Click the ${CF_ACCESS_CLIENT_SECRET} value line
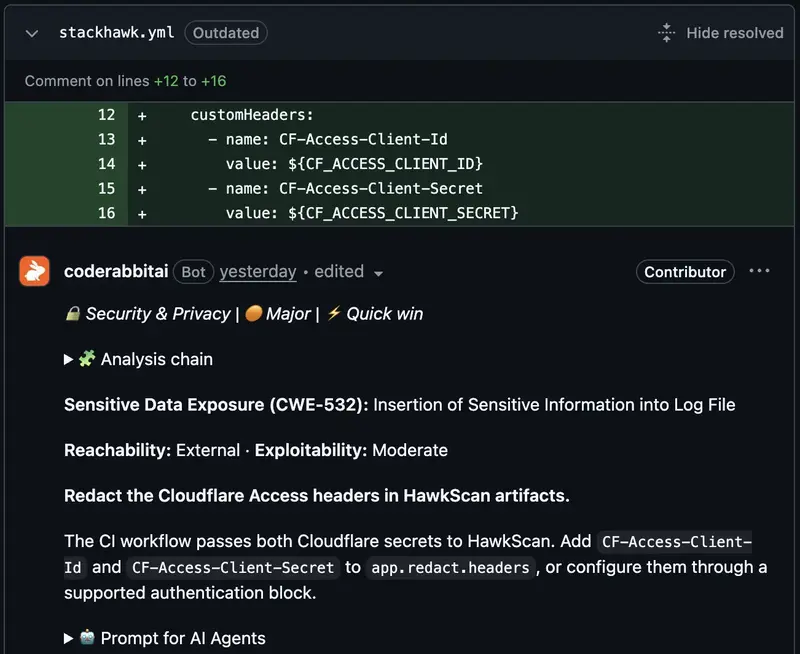 coord(372,213)
